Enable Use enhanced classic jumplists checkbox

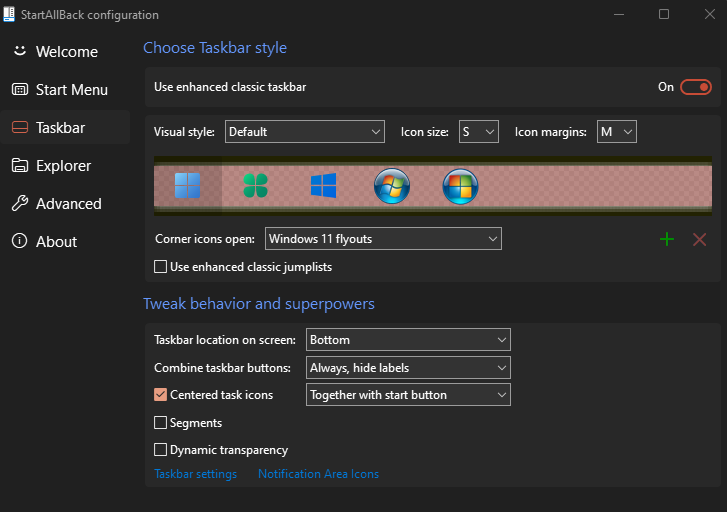coord(160,267)
